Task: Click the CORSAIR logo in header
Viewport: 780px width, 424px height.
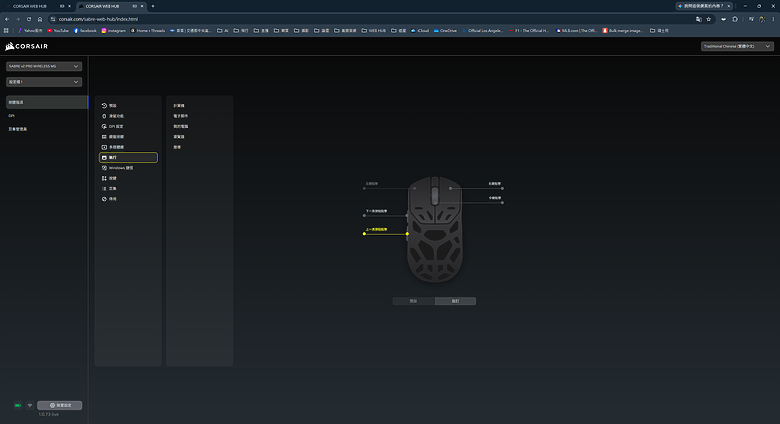Action: pyautogui.click(x=27, y=46)
